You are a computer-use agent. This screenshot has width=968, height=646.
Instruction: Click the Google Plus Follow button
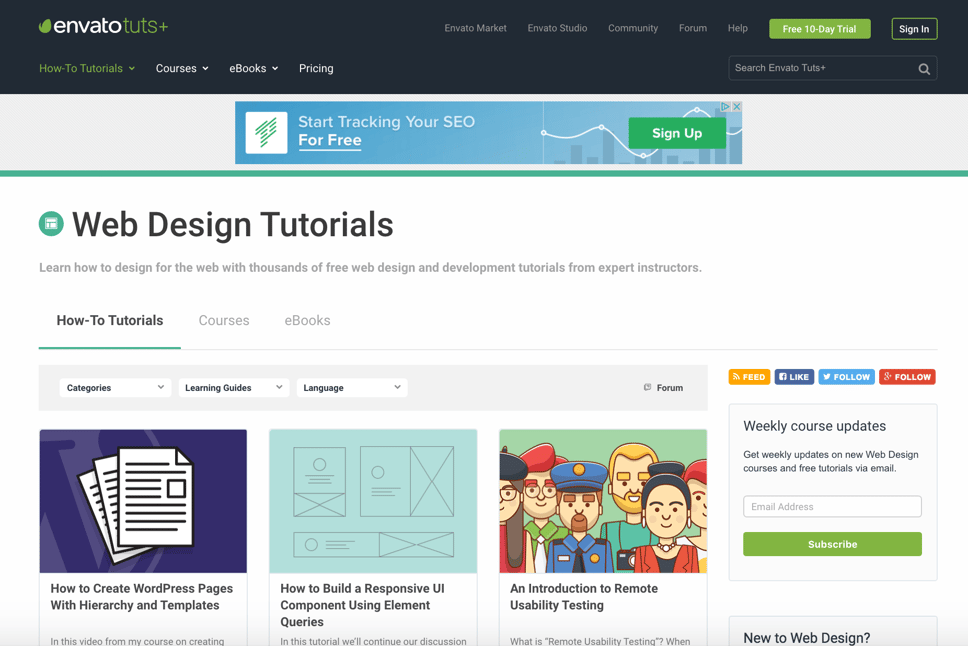point(907,377)
